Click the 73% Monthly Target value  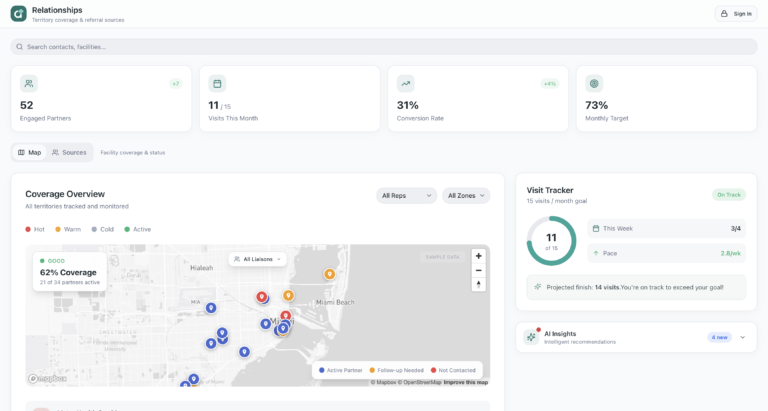597,105
